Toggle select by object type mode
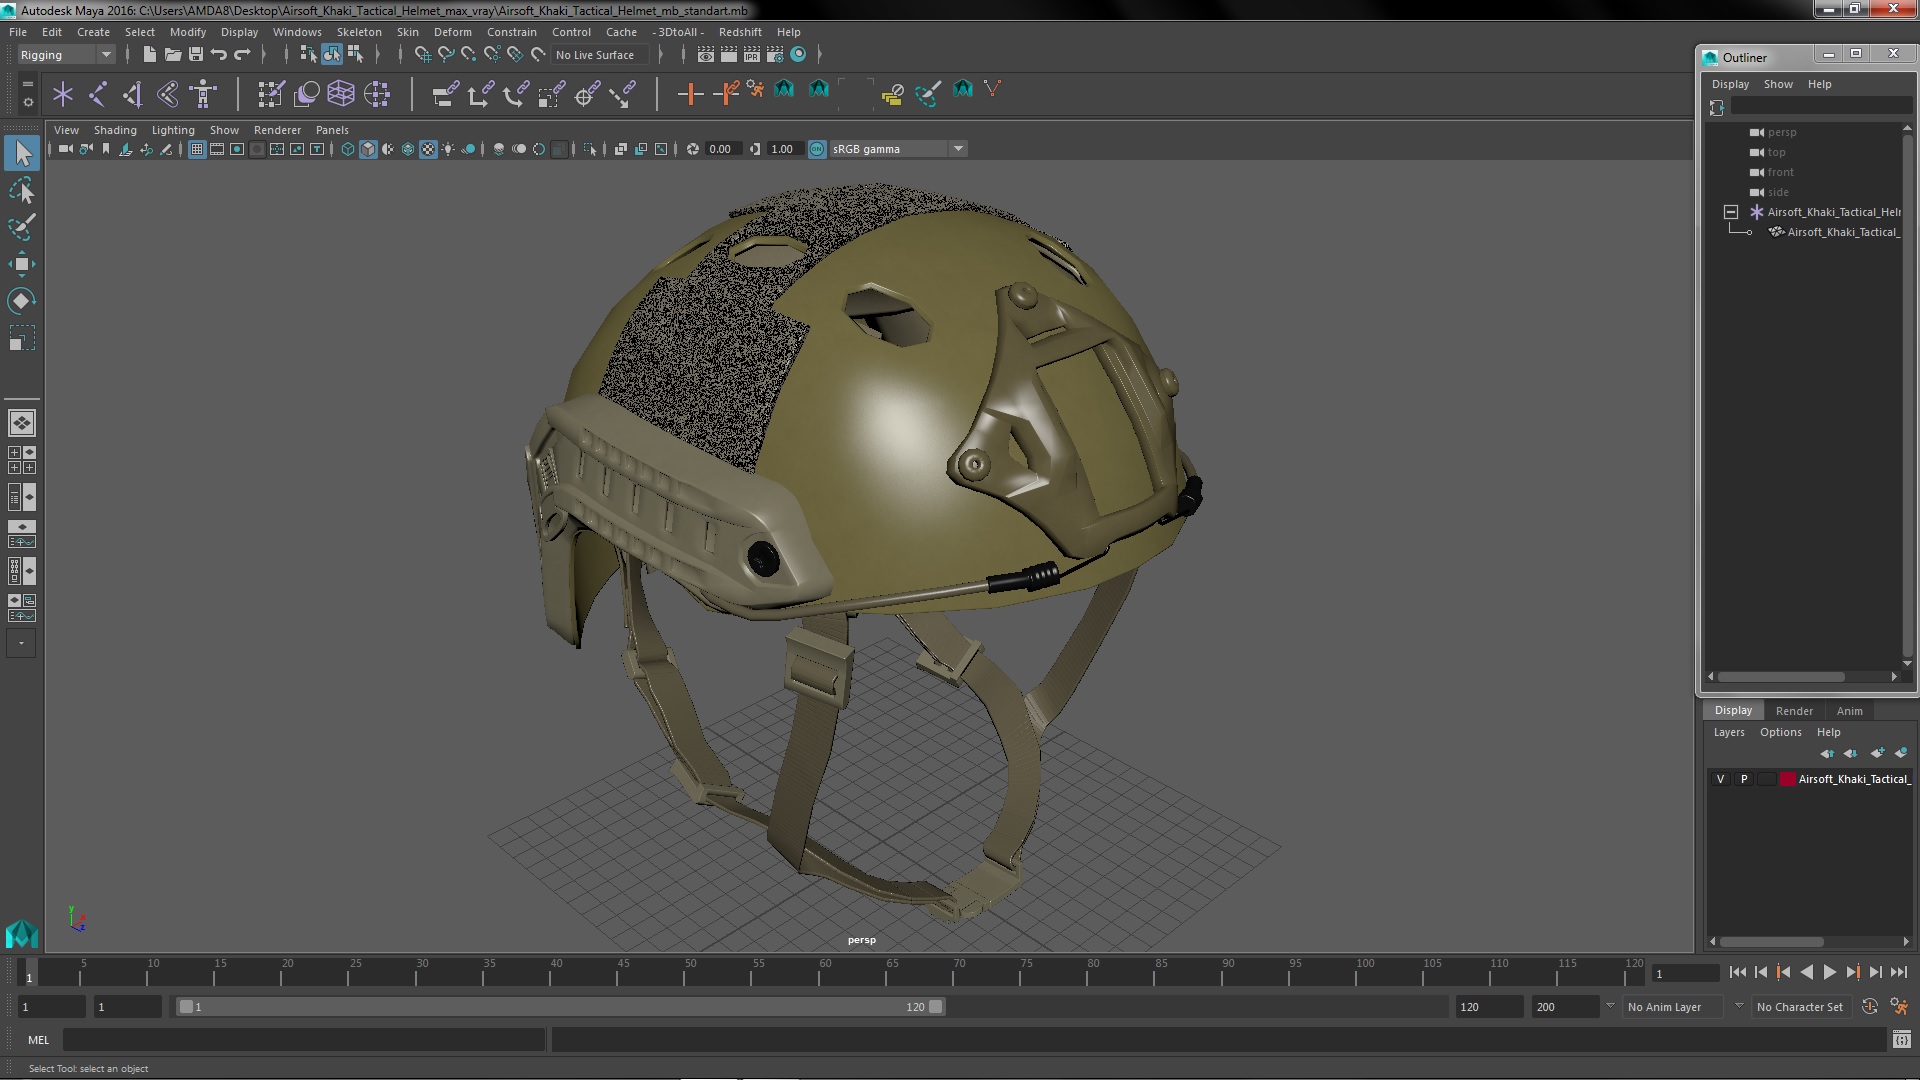Screen dimensions: 1920x1080 pos(332,55)
